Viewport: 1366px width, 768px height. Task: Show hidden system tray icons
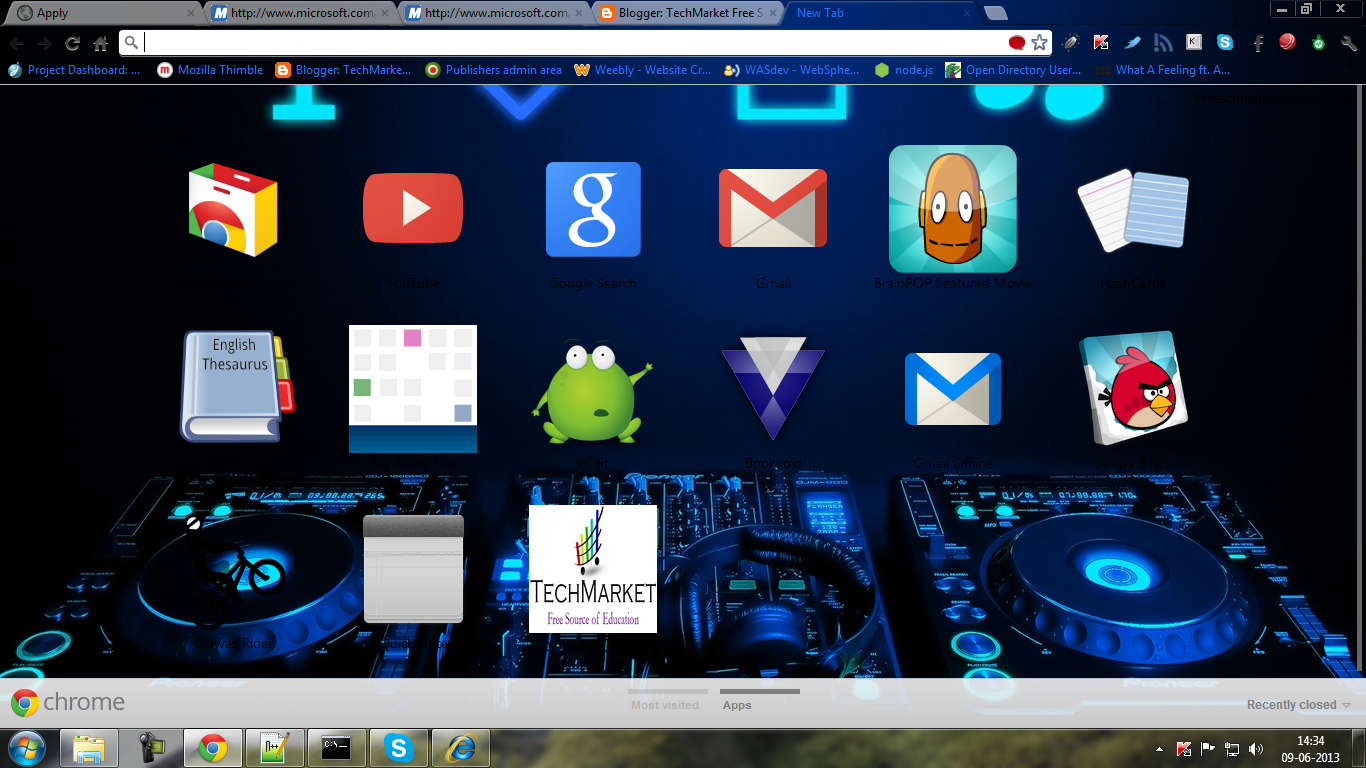[1160, 749]
